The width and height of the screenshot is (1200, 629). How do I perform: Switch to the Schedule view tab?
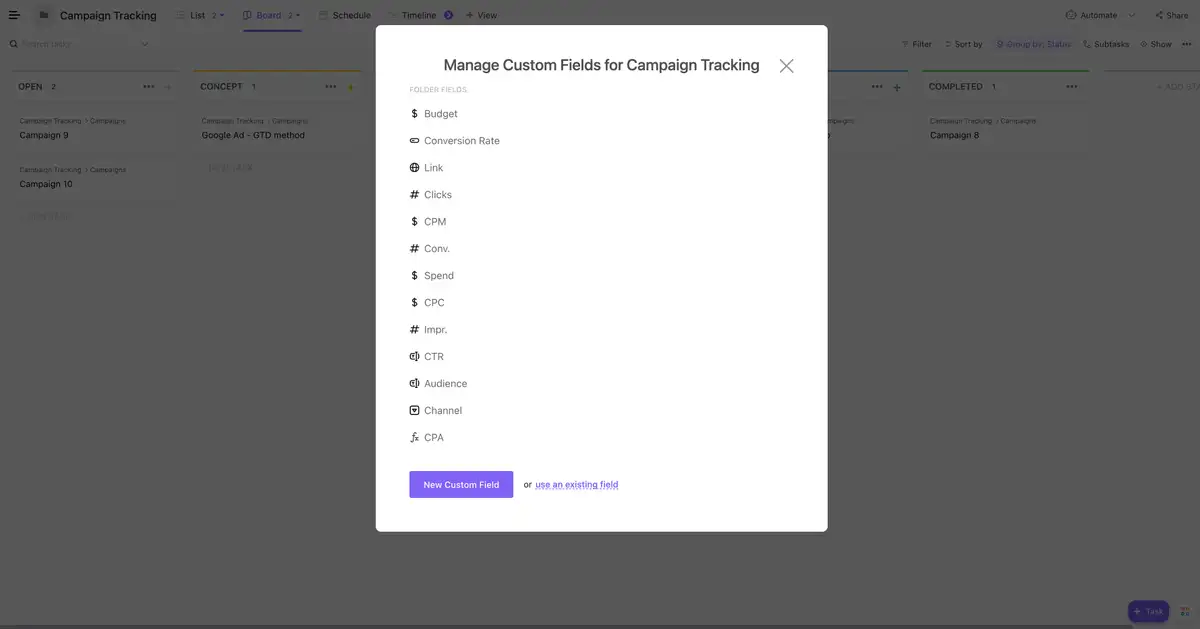click(344, 15)
